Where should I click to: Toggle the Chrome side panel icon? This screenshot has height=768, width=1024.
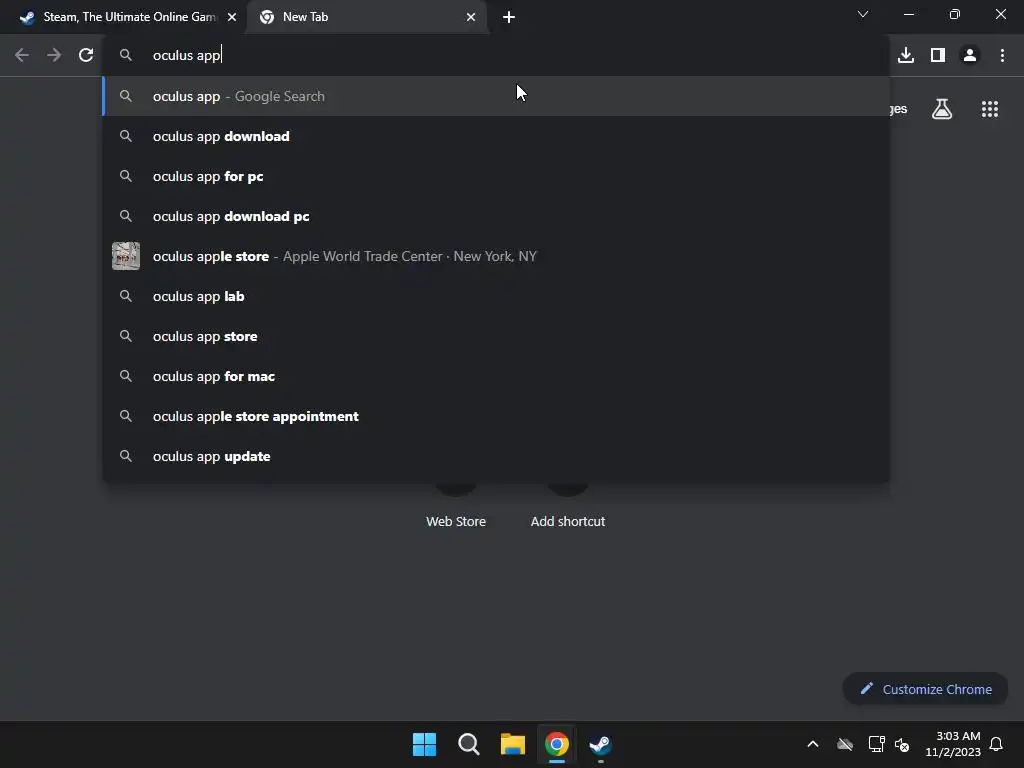point(938,56)
